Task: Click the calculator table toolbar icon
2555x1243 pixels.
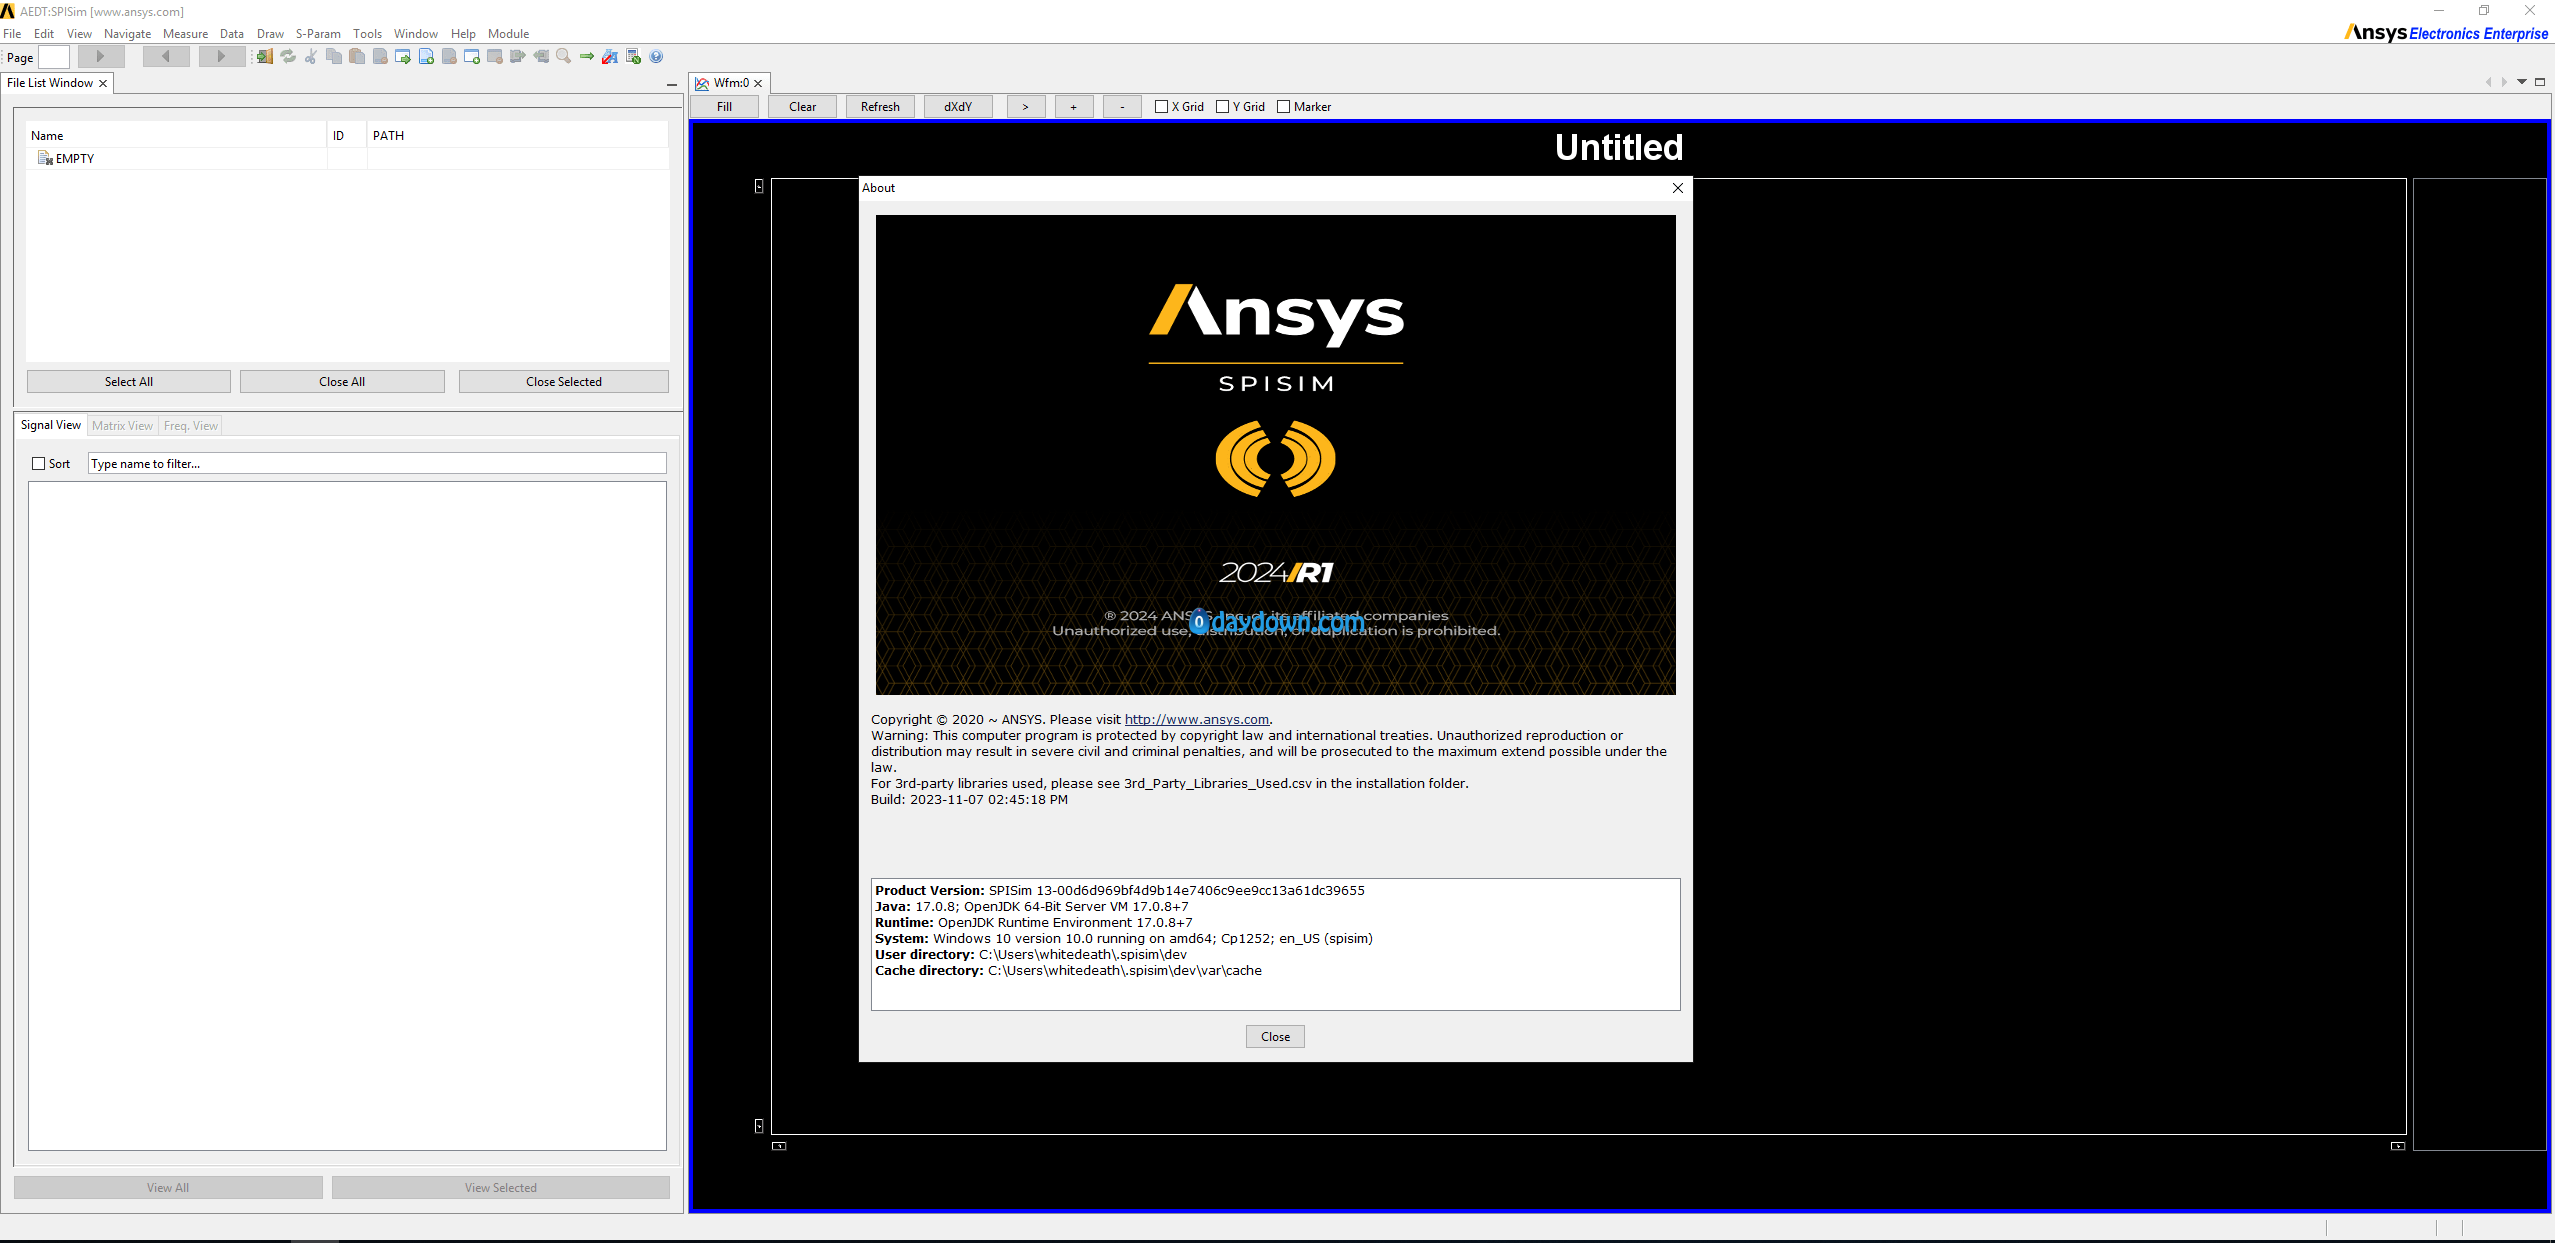Action: click(633, 57)
